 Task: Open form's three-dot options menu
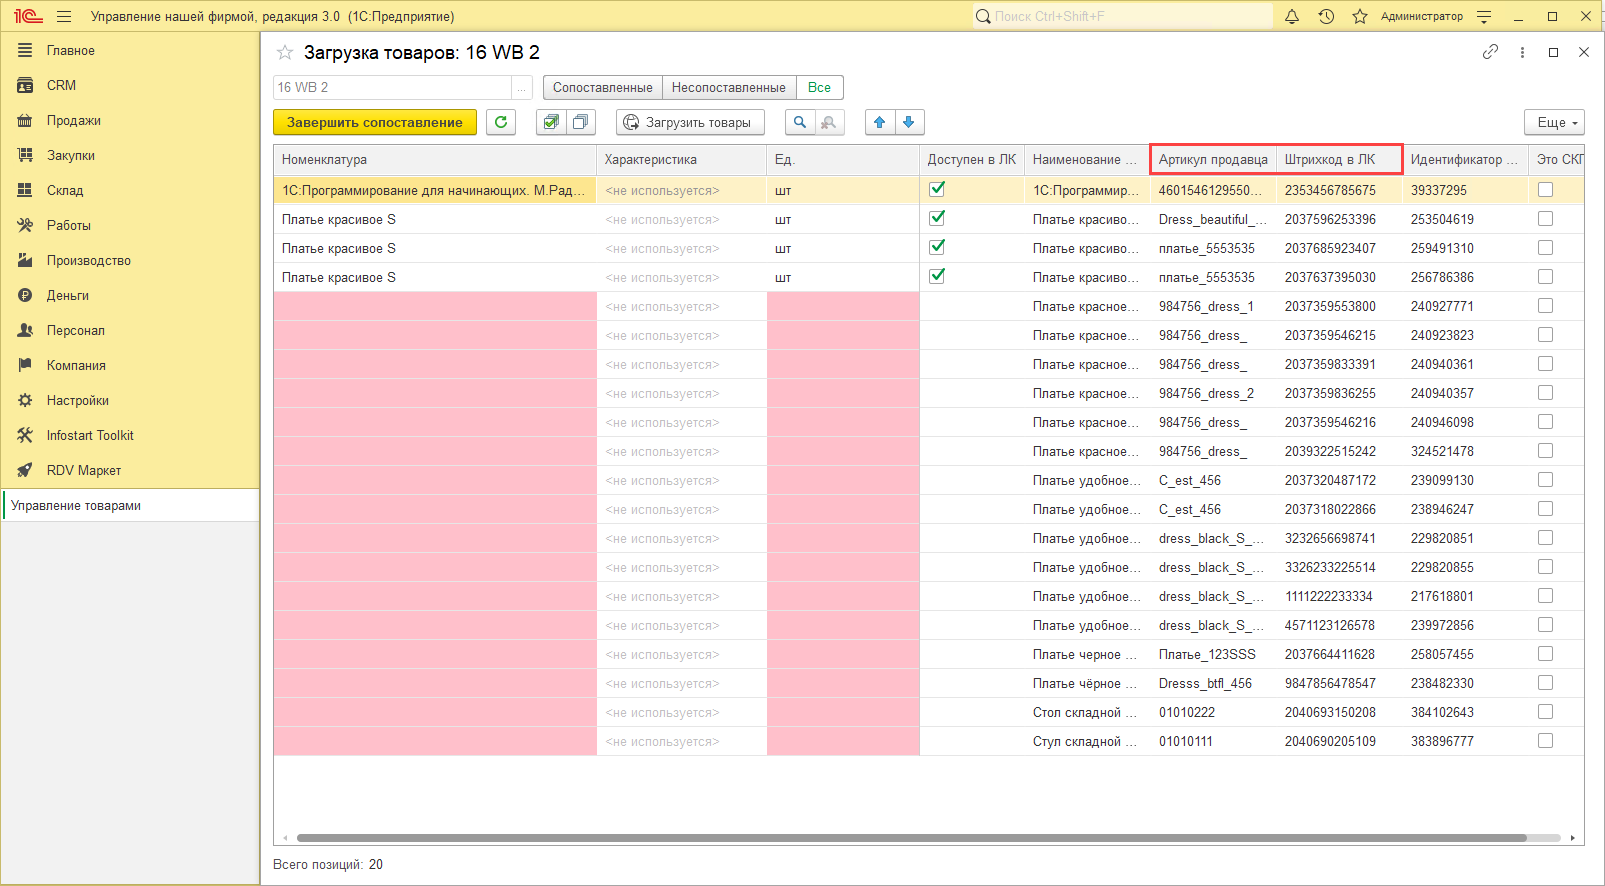[x=1522, y=52]
